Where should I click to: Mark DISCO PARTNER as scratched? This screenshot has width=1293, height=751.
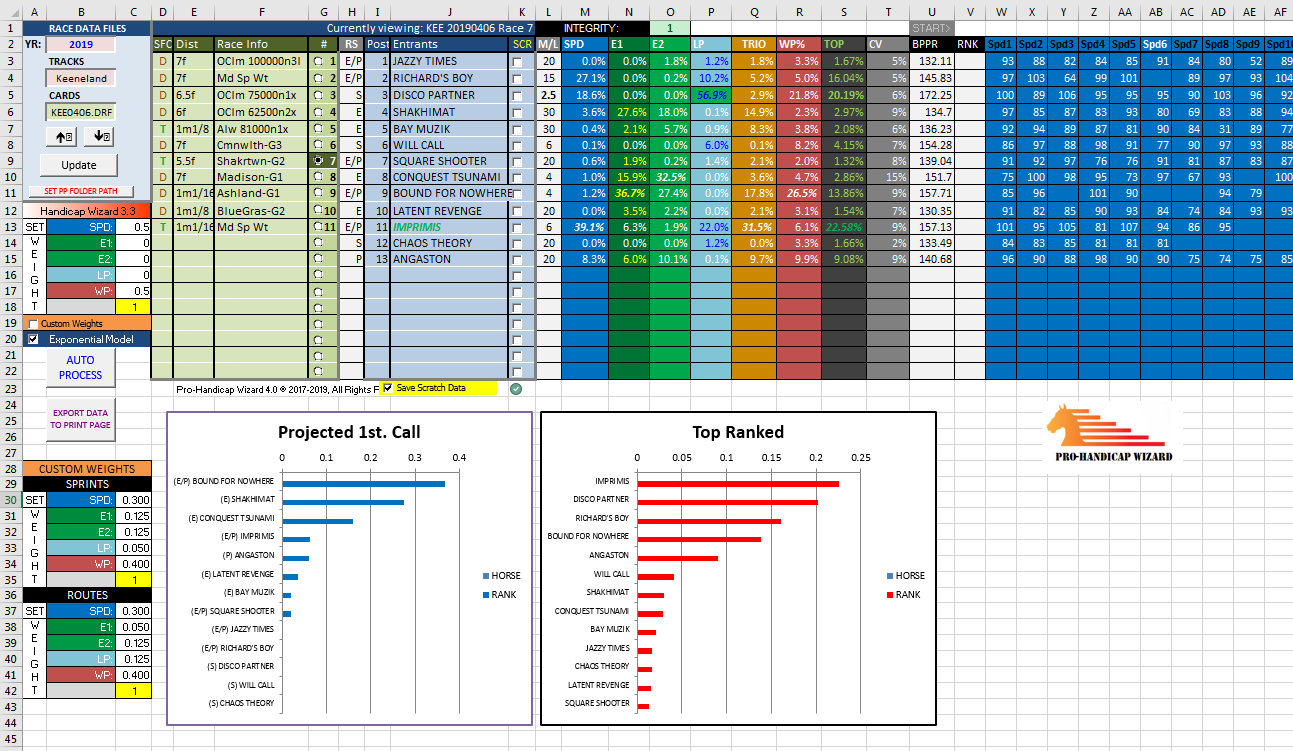tap(517, 95)
